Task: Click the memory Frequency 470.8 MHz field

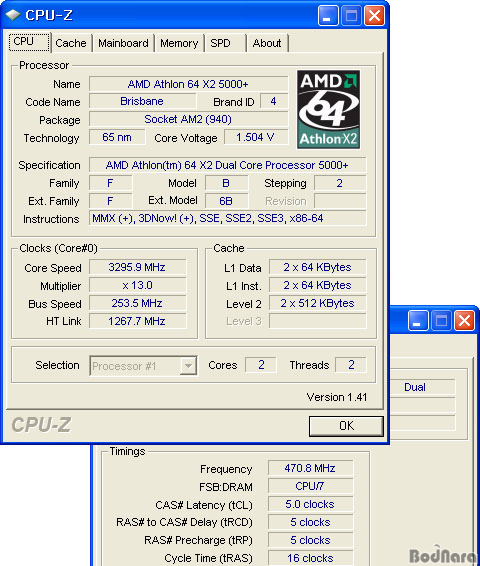Action: point(310,468)
